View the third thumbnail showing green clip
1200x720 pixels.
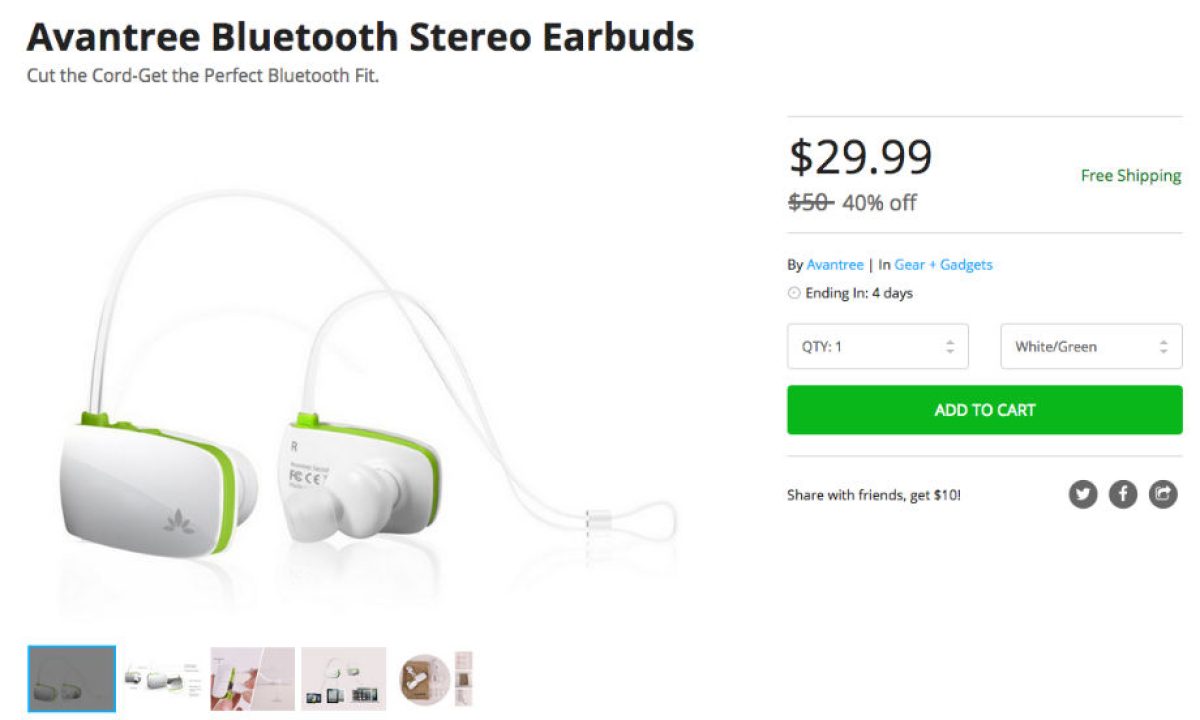pos(253,679)
